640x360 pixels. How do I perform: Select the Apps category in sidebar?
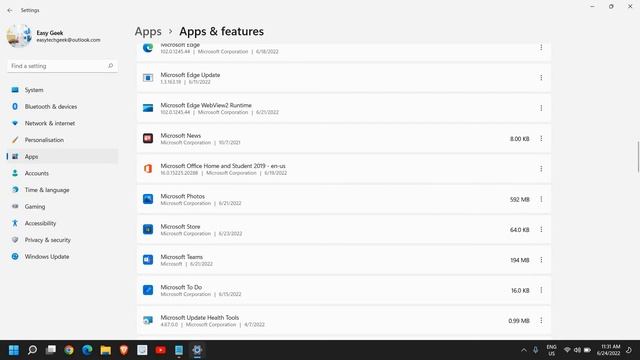click(x=62, y=156)
